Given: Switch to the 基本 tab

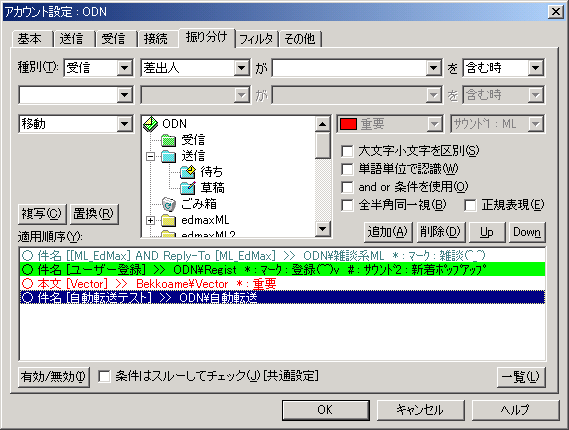Looking at the screenshot, I should coord(30,39).
